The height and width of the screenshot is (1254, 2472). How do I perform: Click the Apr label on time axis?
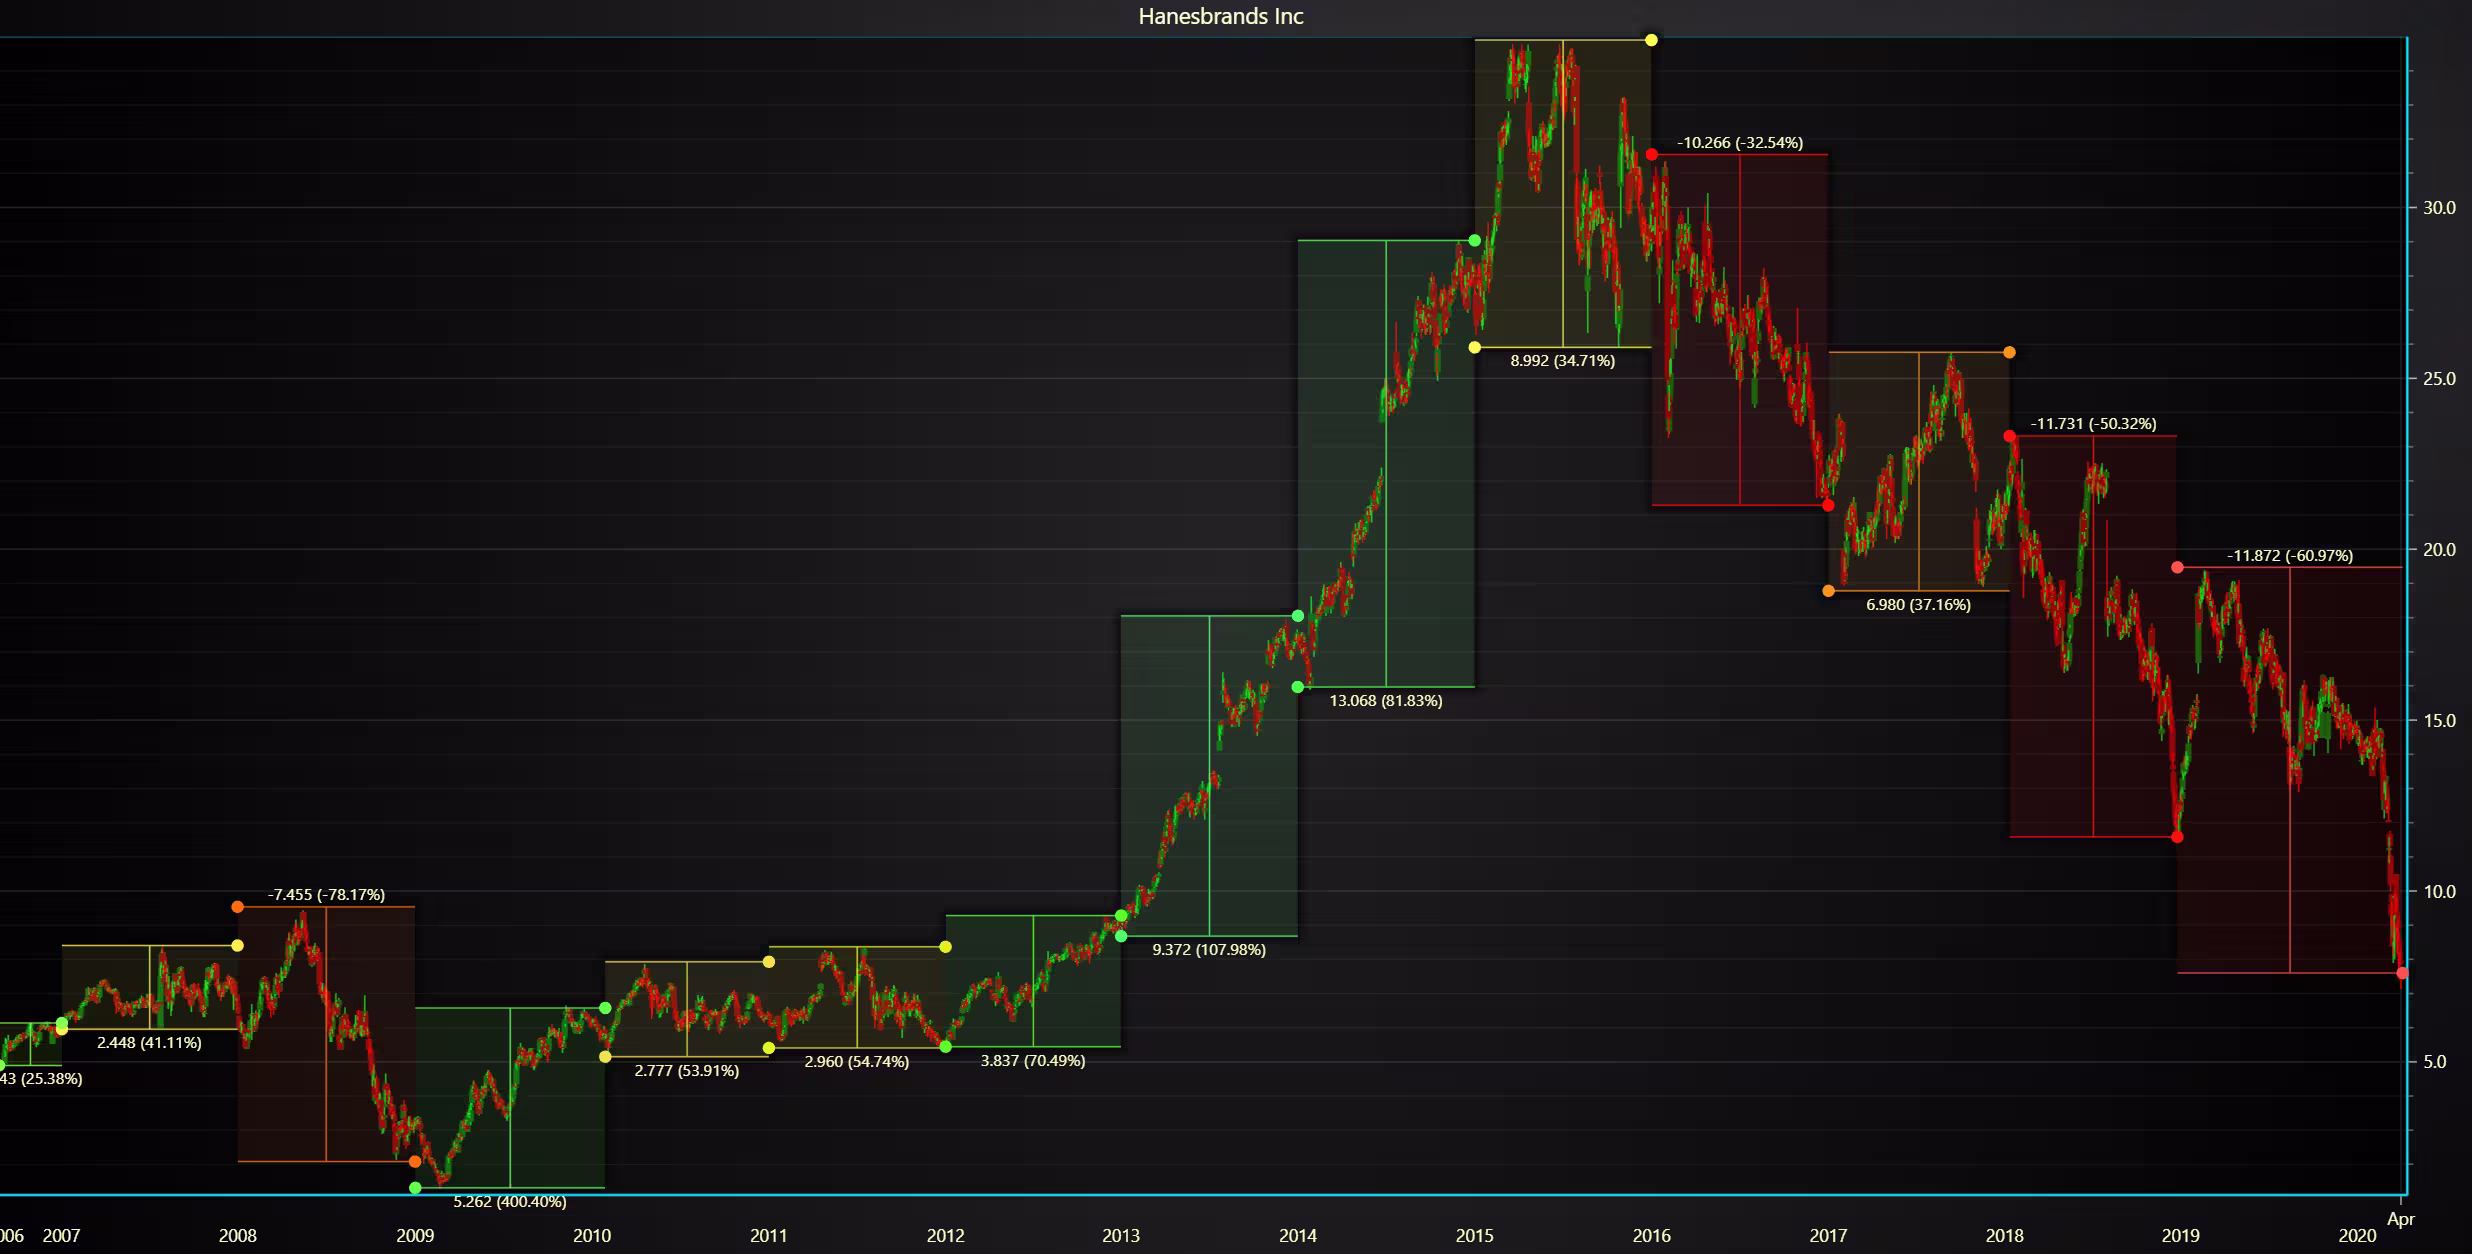(2401, 1219)
